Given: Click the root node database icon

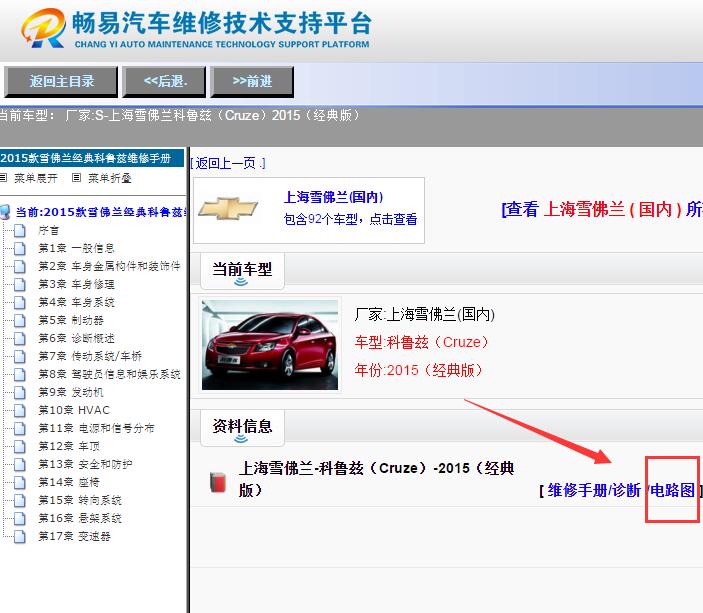Looking at the screenshot, I should click(5, 212).
